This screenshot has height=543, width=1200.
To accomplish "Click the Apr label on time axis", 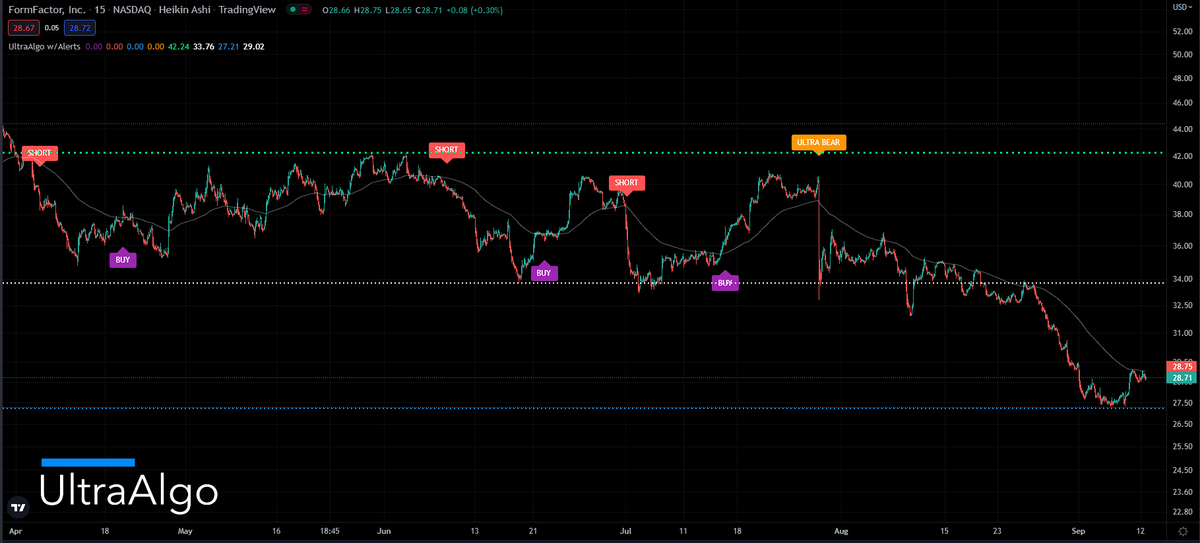I will [14, 533].
